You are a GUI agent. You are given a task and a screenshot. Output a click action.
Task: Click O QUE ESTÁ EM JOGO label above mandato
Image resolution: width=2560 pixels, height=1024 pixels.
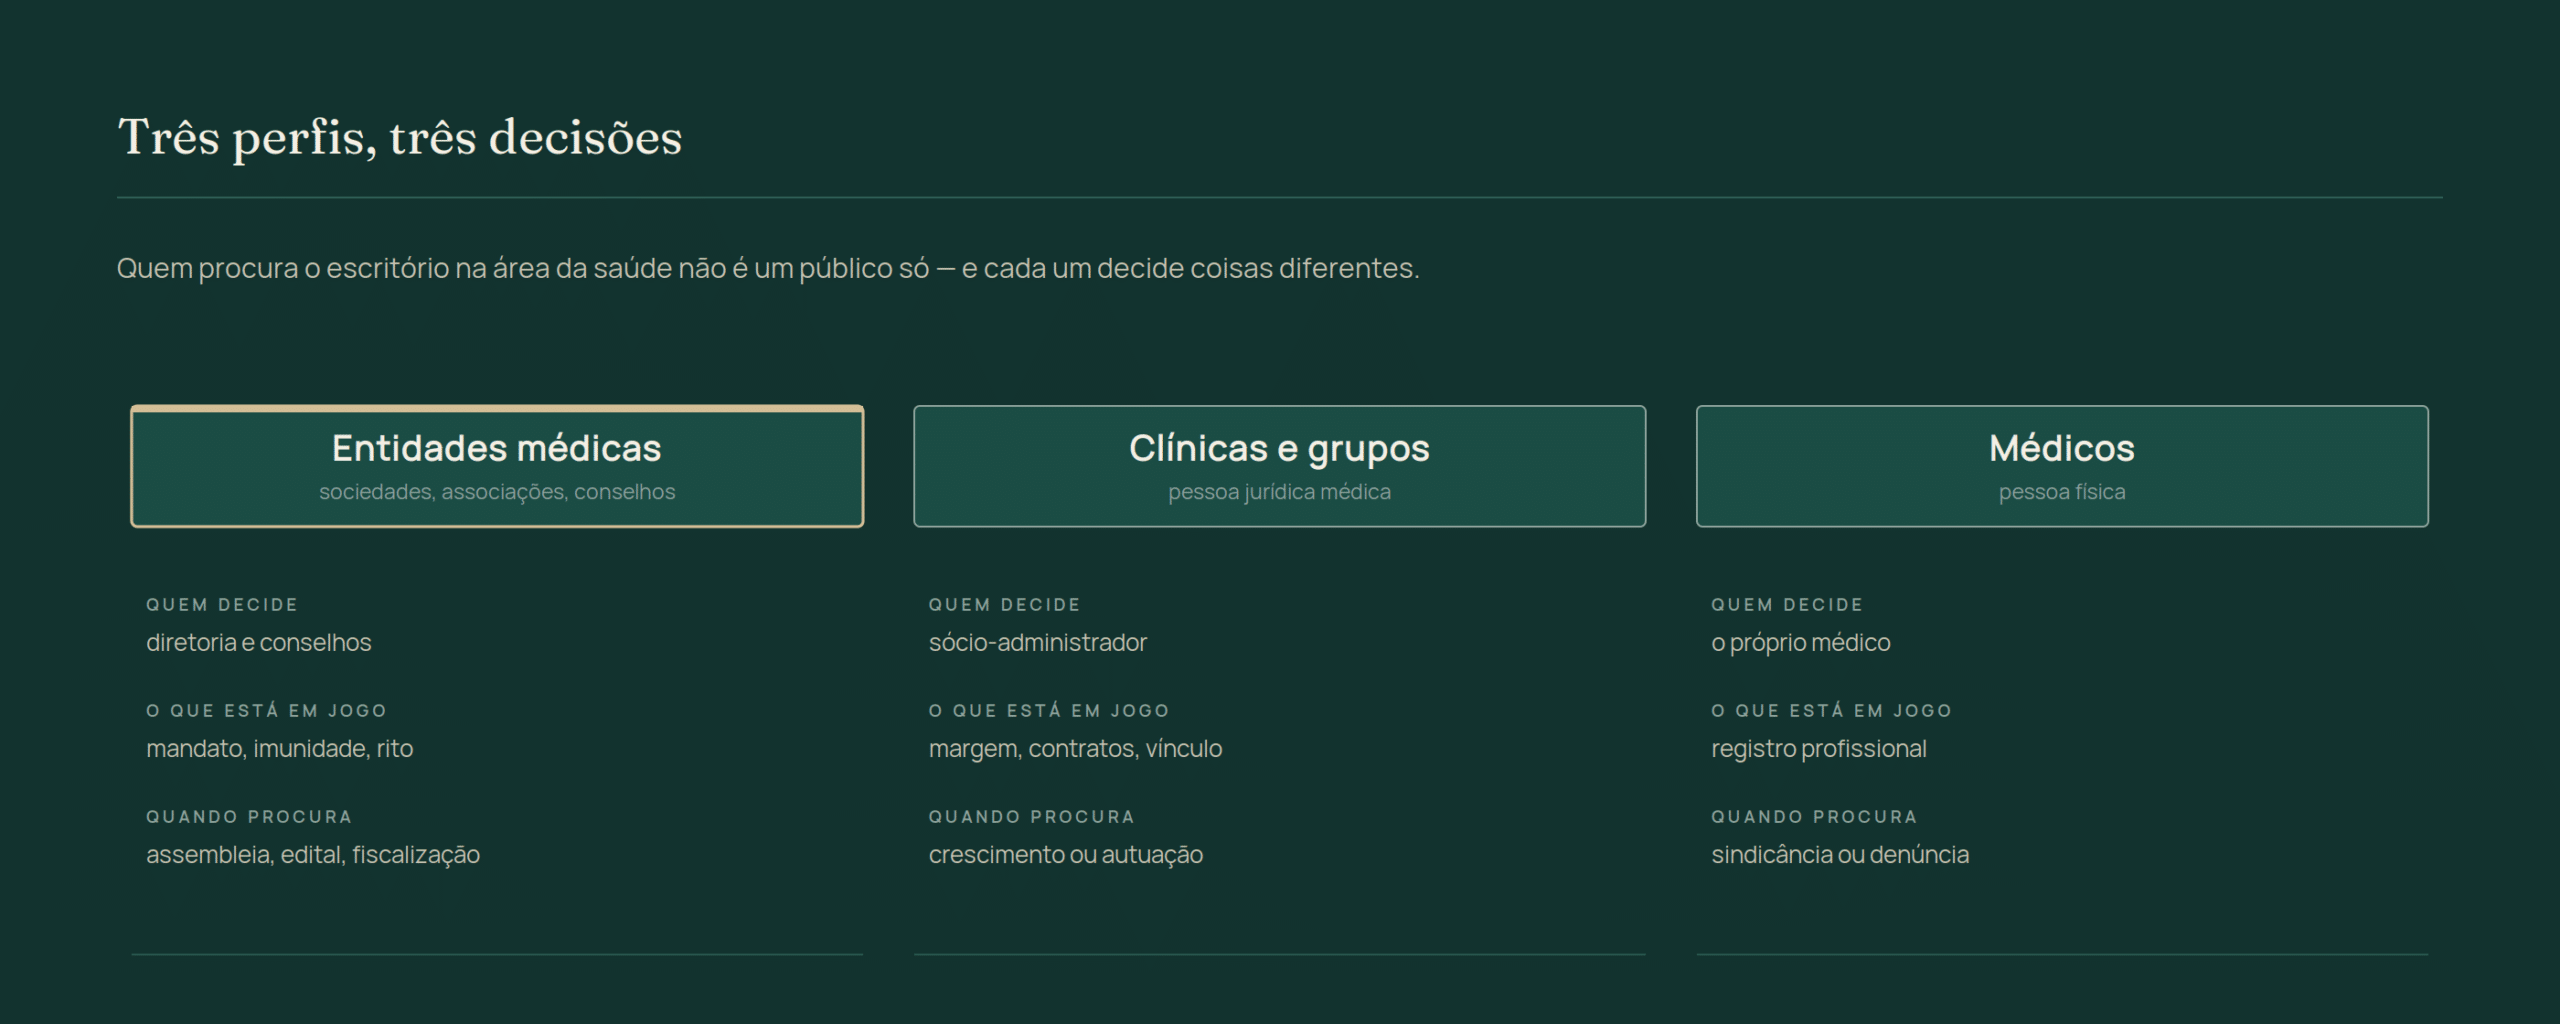pyautogui.click(x=266, y=711)
